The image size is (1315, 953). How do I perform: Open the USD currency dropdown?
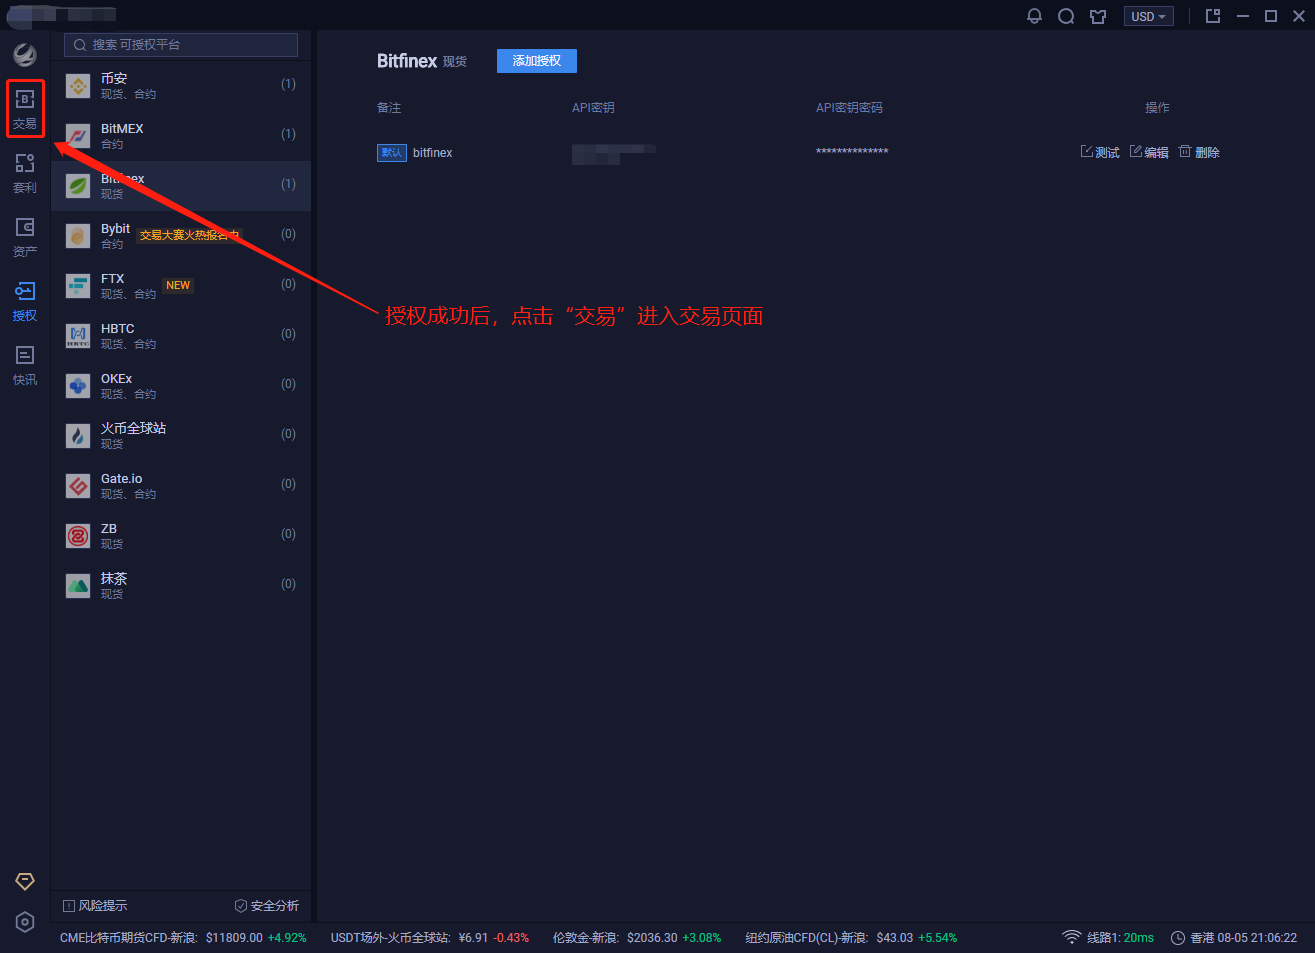pos(1148,16)
